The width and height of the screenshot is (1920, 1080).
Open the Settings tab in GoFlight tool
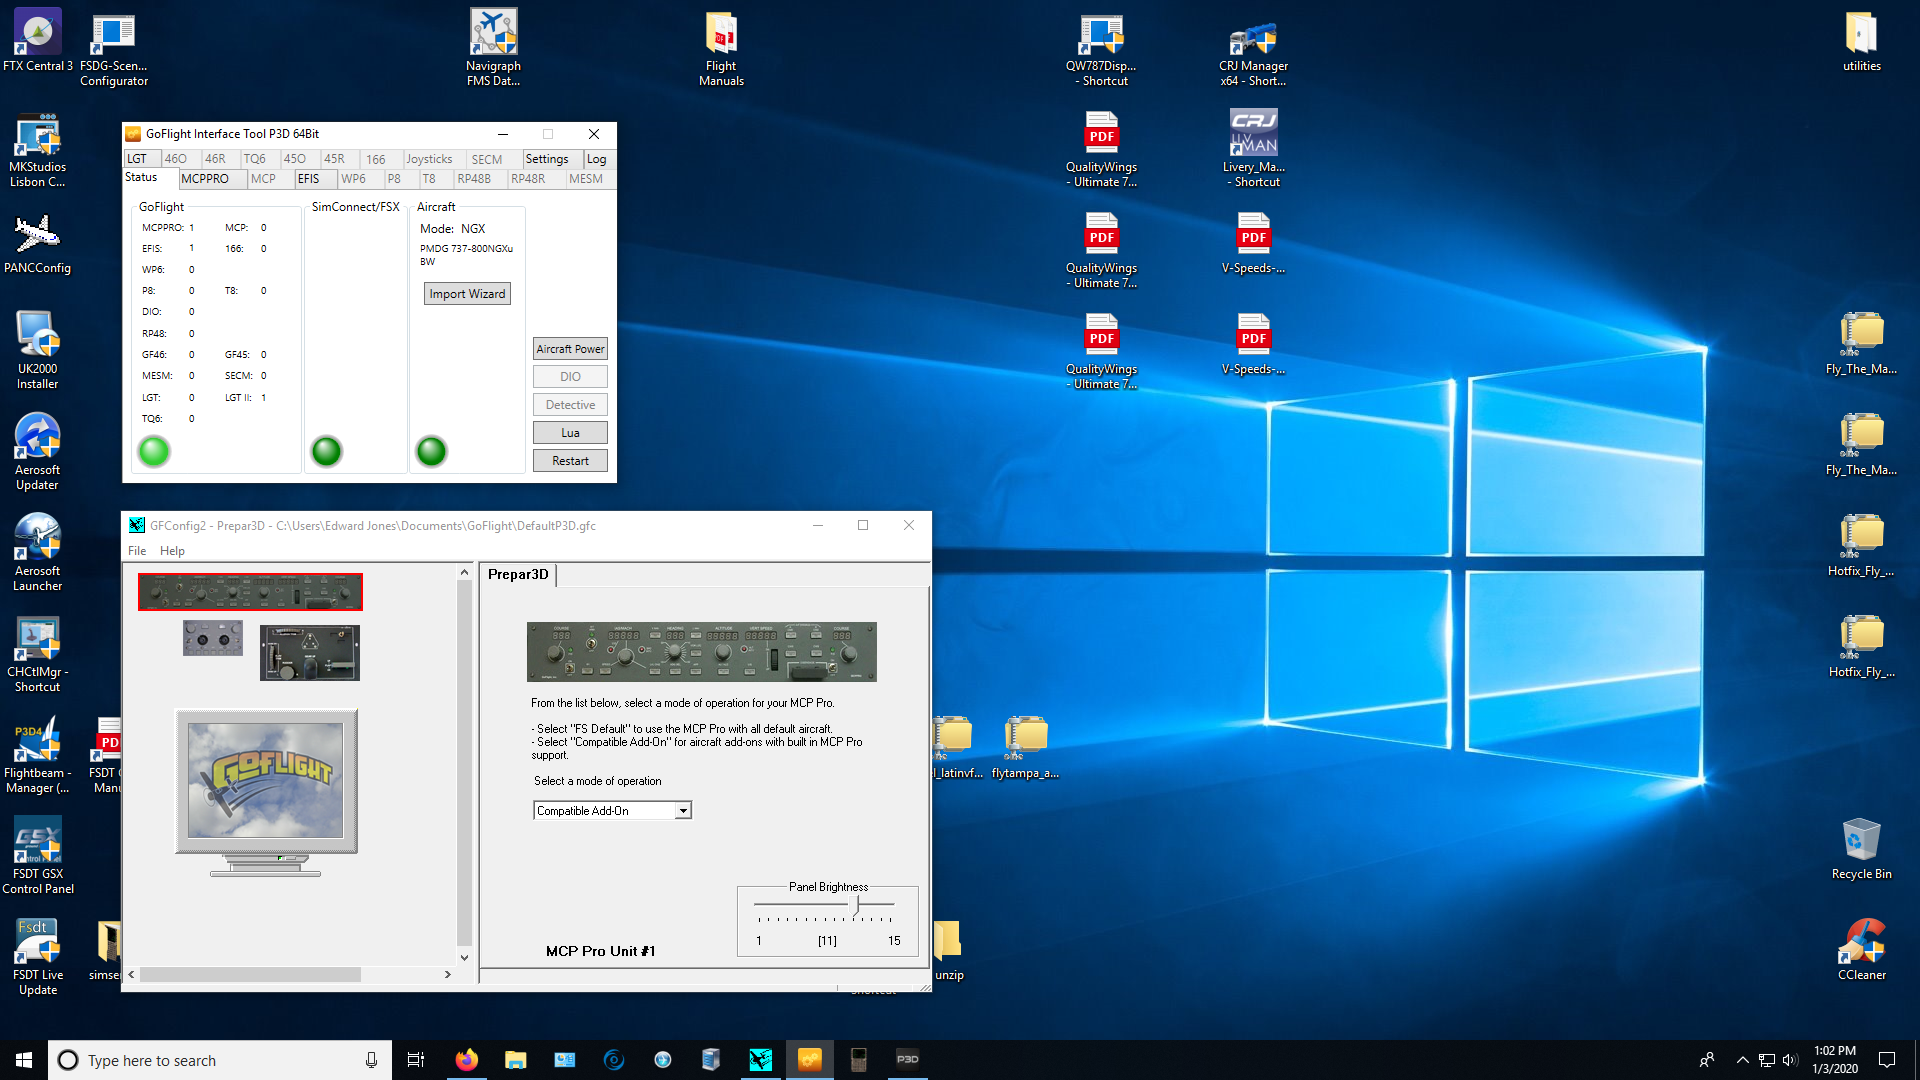(547, 159)
